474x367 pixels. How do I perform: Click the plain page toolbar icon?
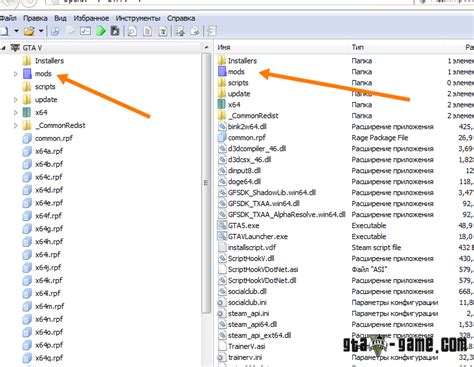(x=147, y=31)
